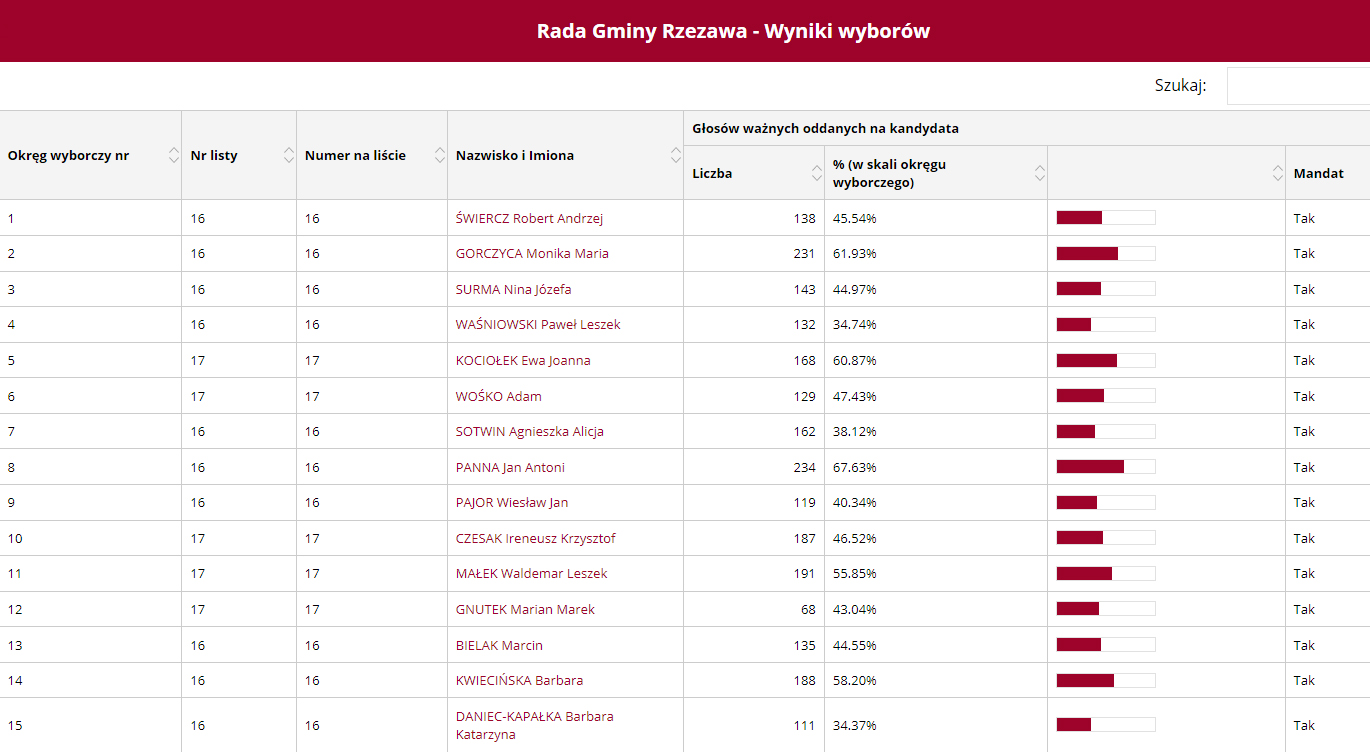Sort by progress bar column arrows

tap(1277, 173)
